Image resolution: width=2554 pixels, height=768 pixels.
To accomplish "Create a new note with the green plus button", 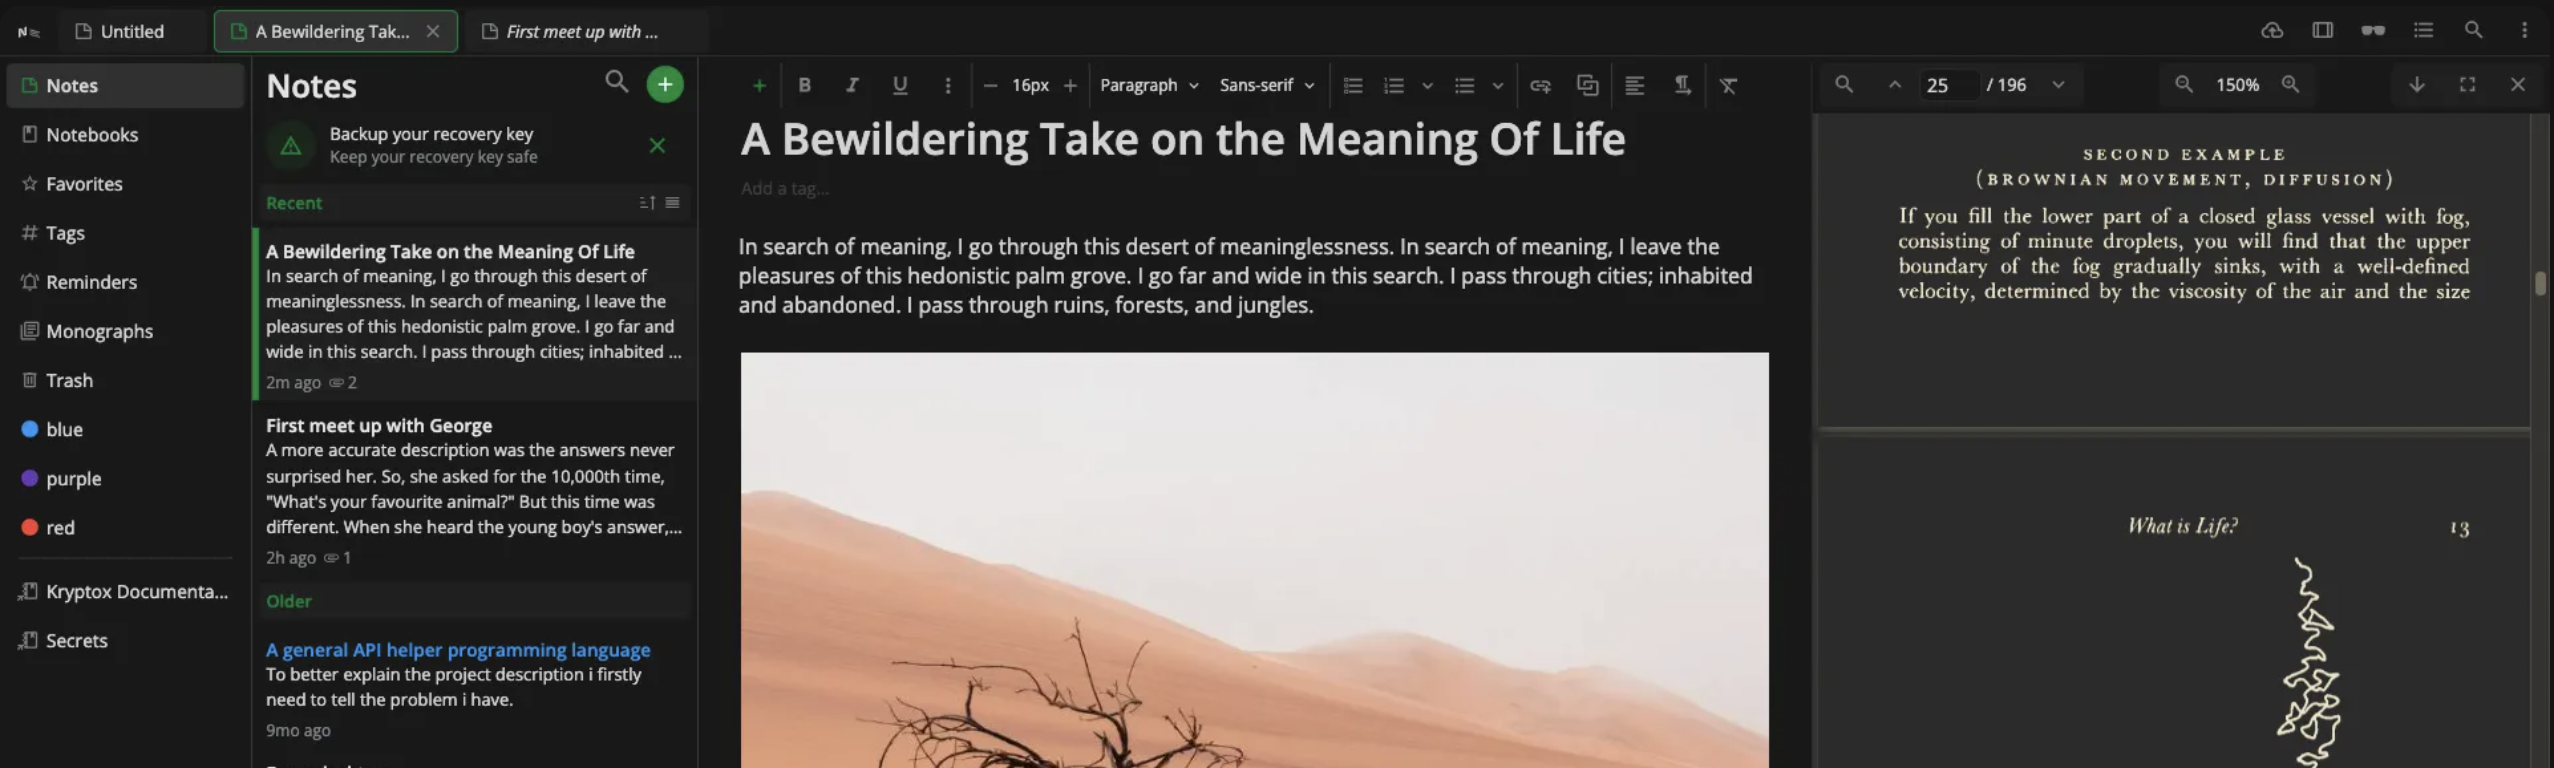I will click(x=665, y=85).
